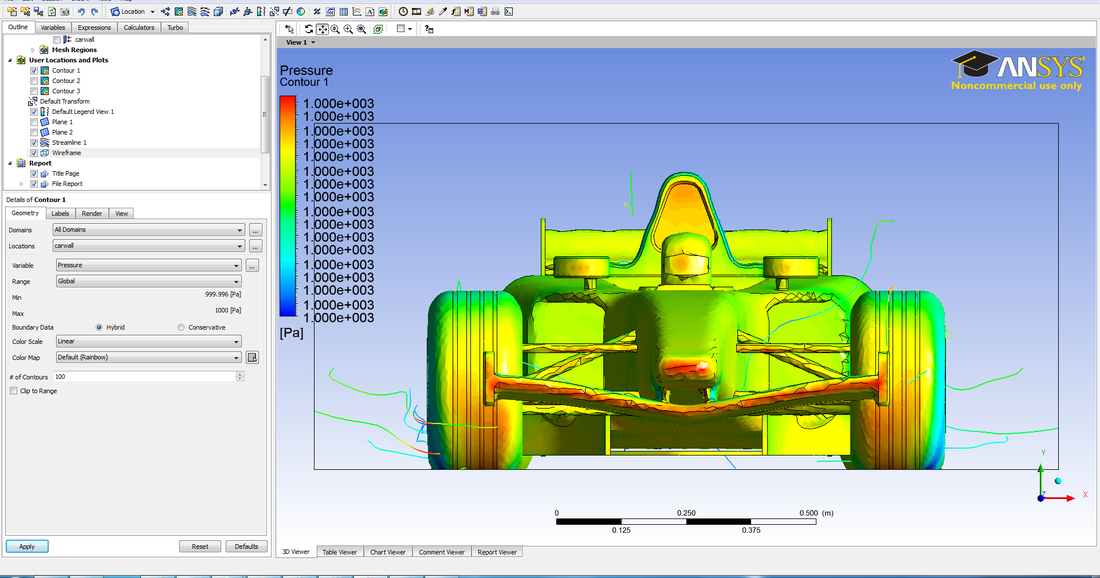
Task: Open the Variable dropdown showing Pressure
Action: tap(238, 265)
